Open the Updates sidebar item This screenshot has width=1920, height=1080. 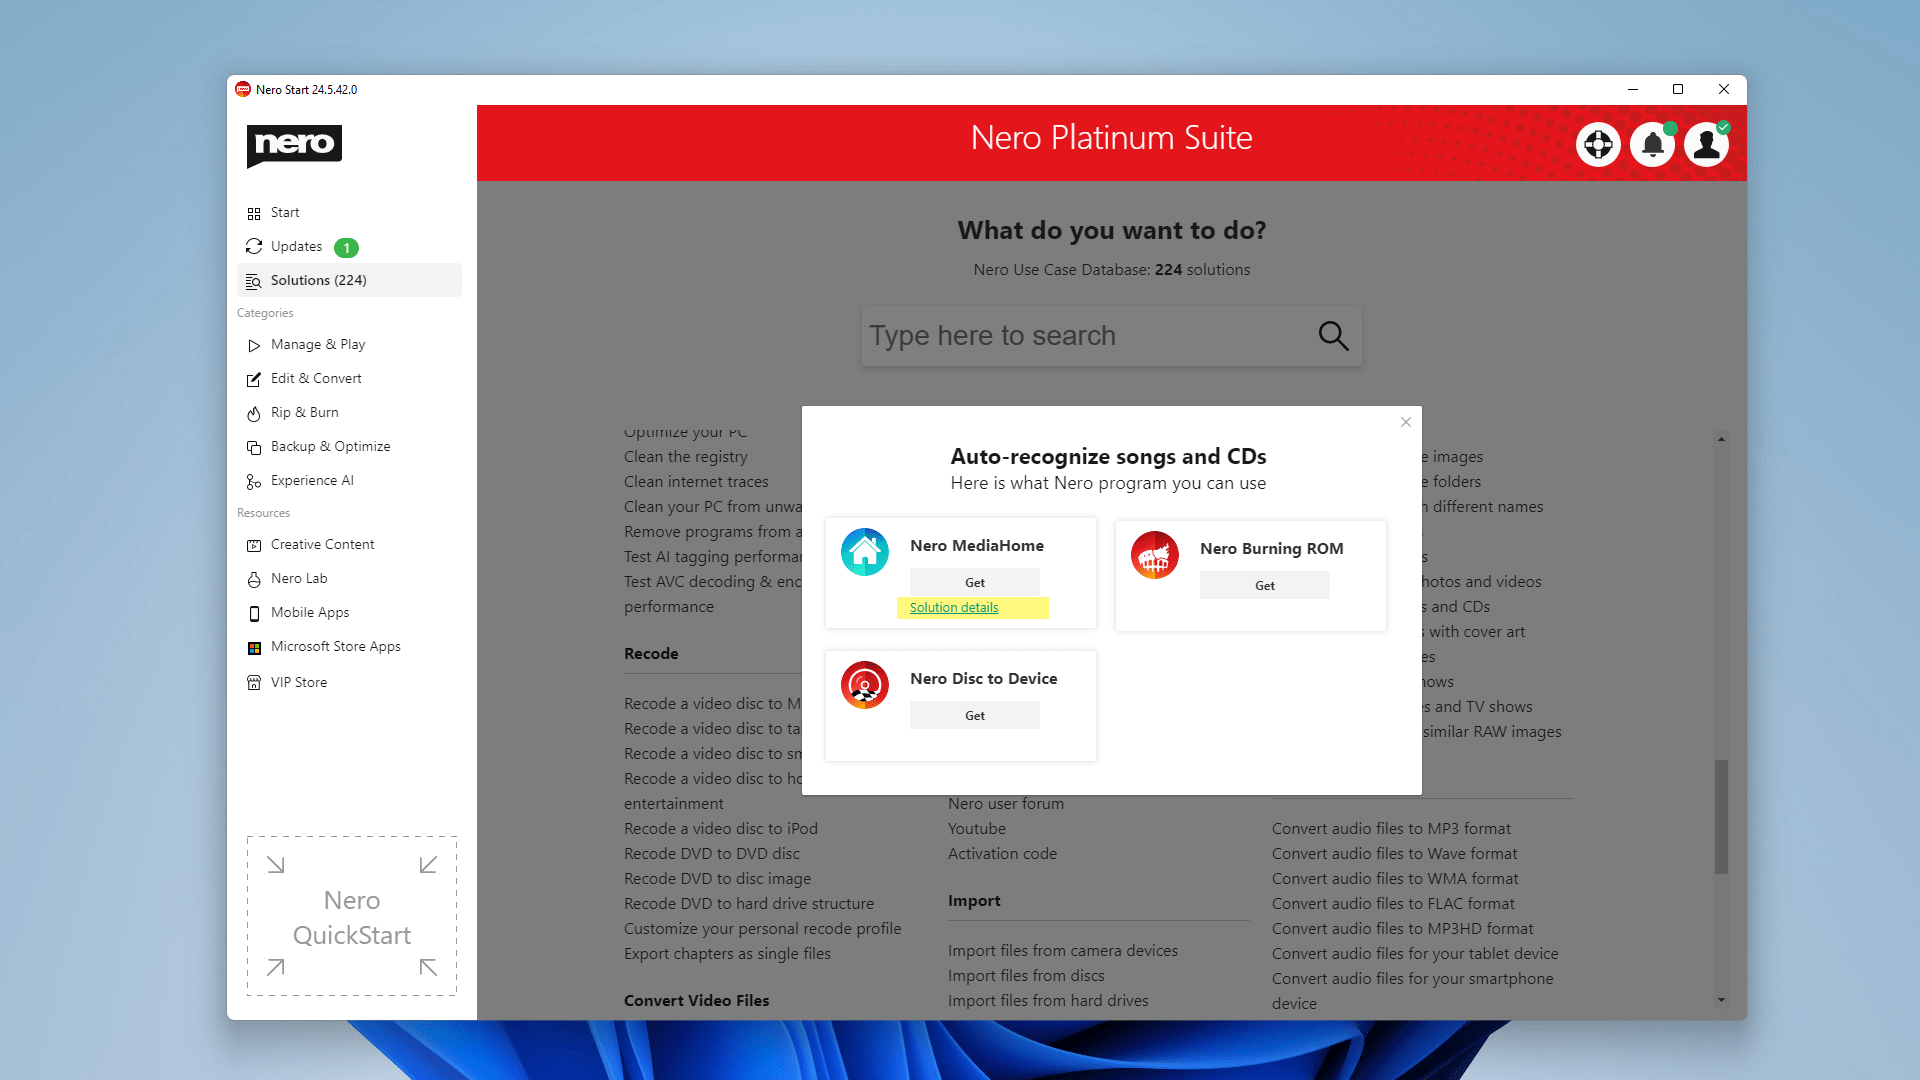click(x=297, y=247)
